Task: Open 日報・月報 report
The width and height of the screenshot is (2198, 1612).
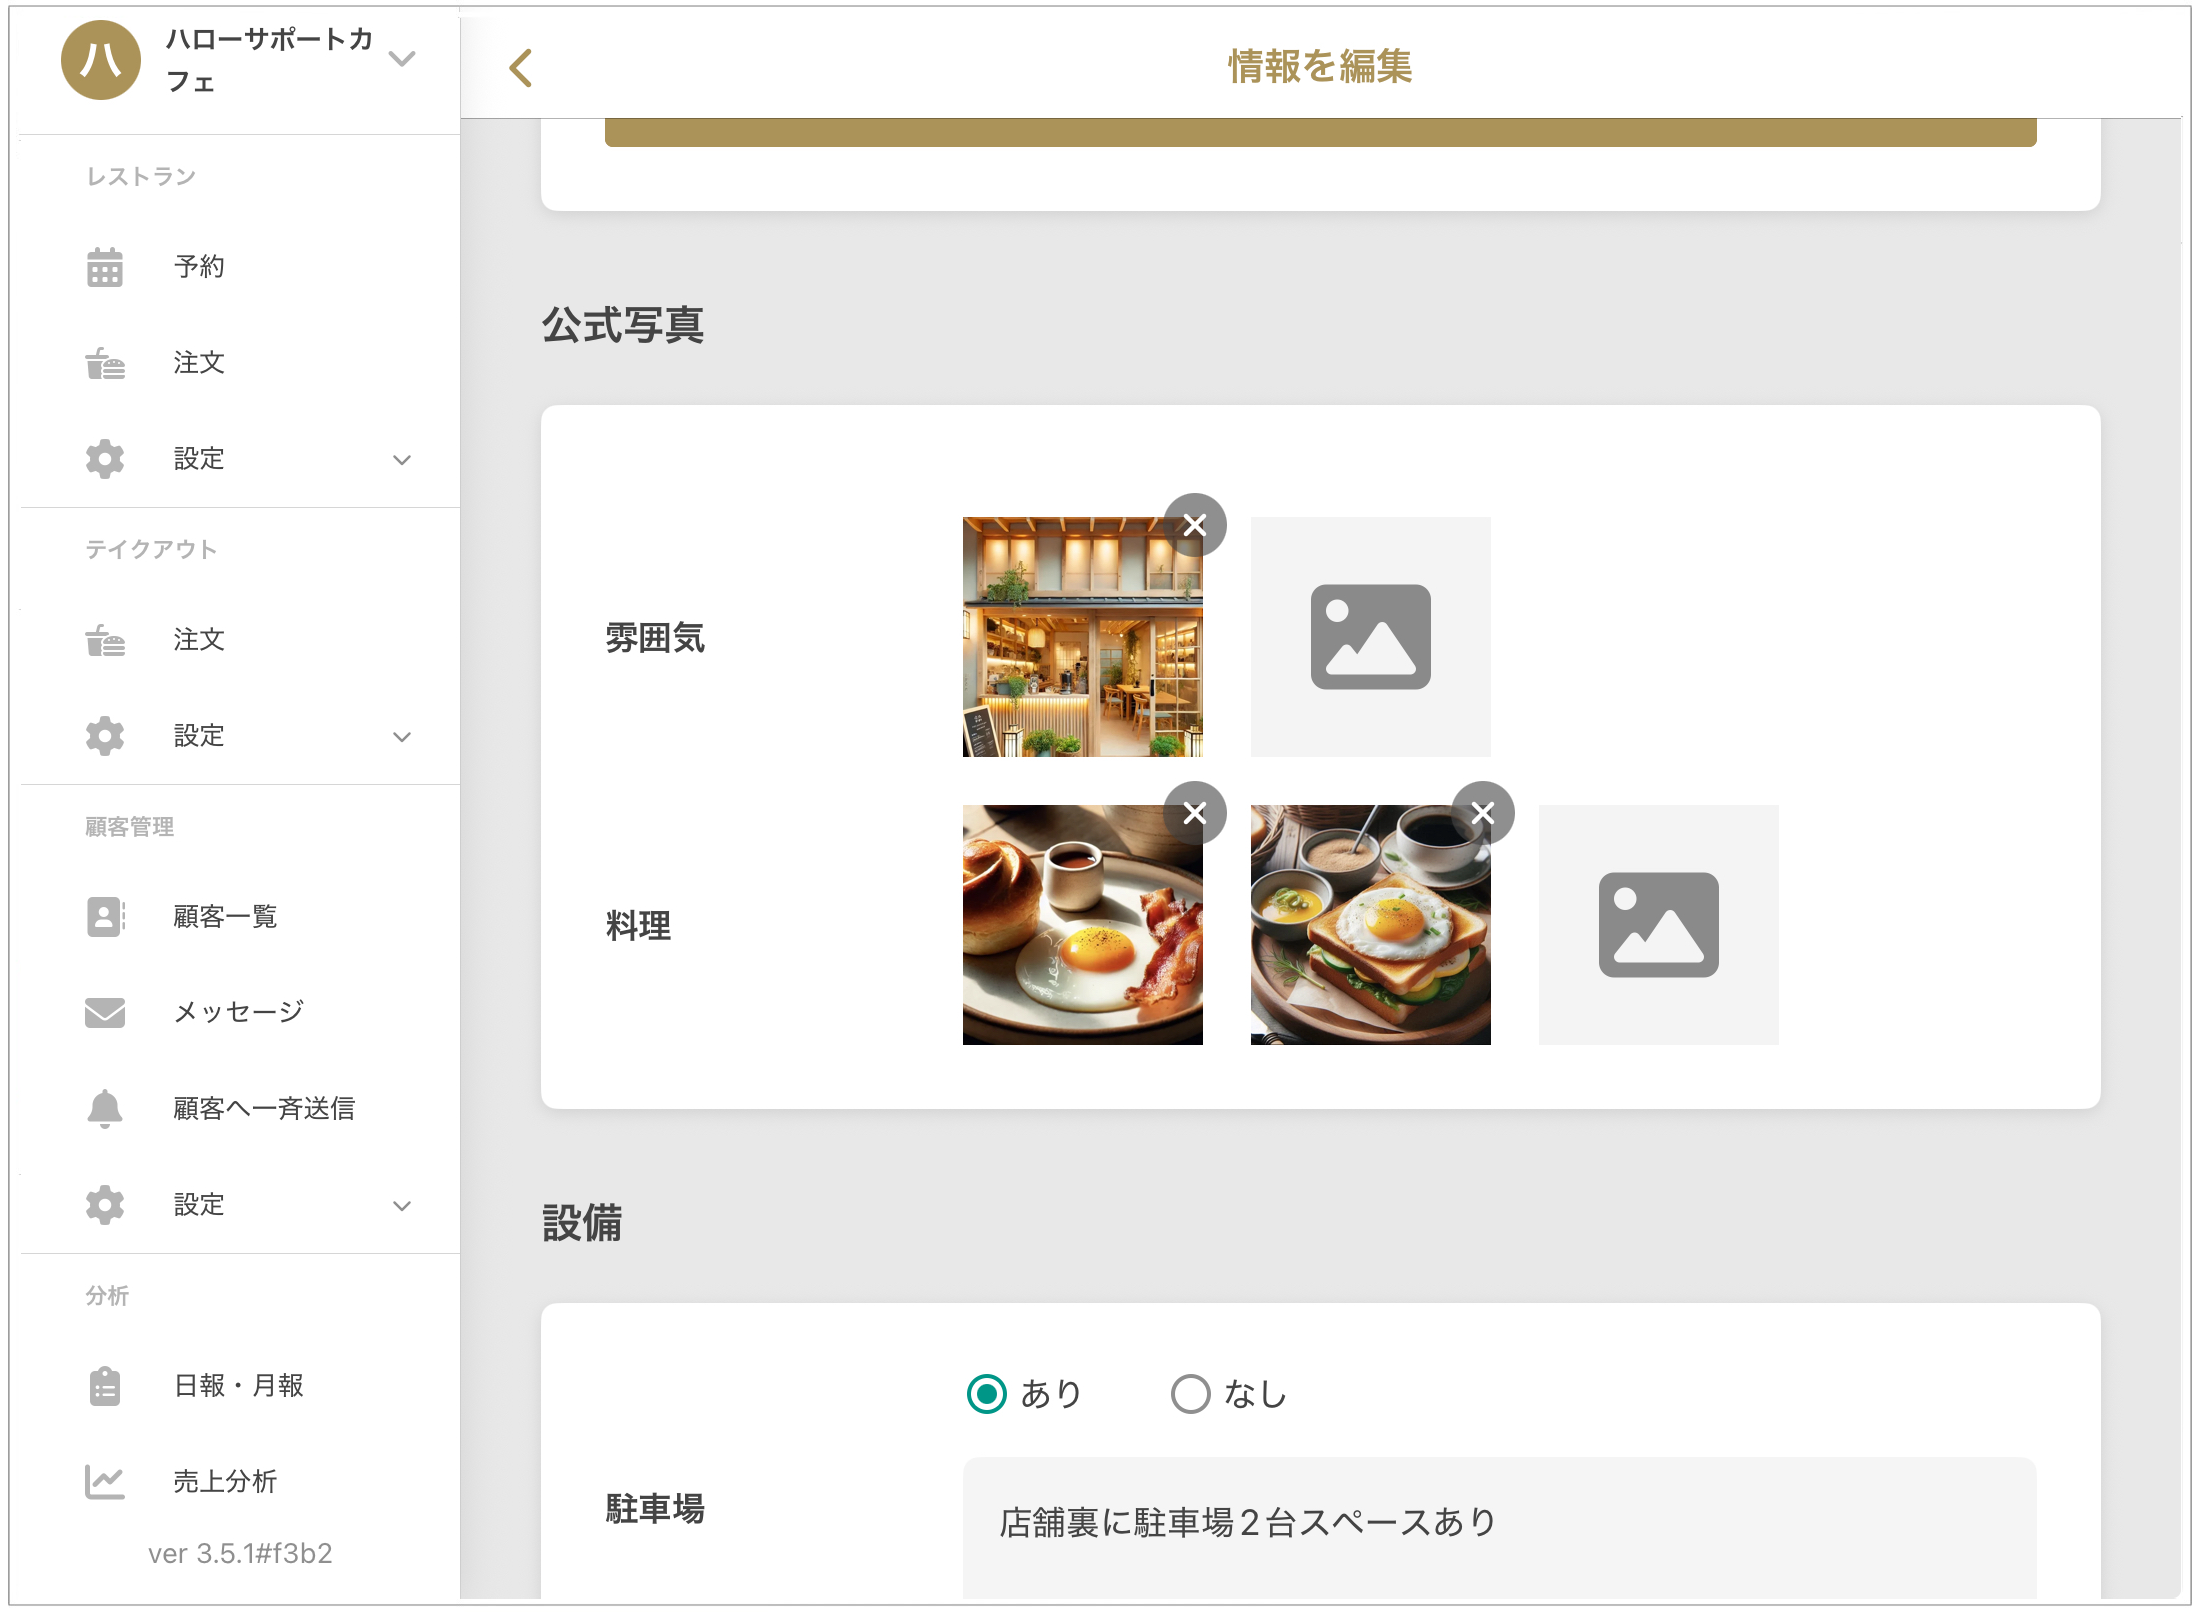Action: 239,1385
